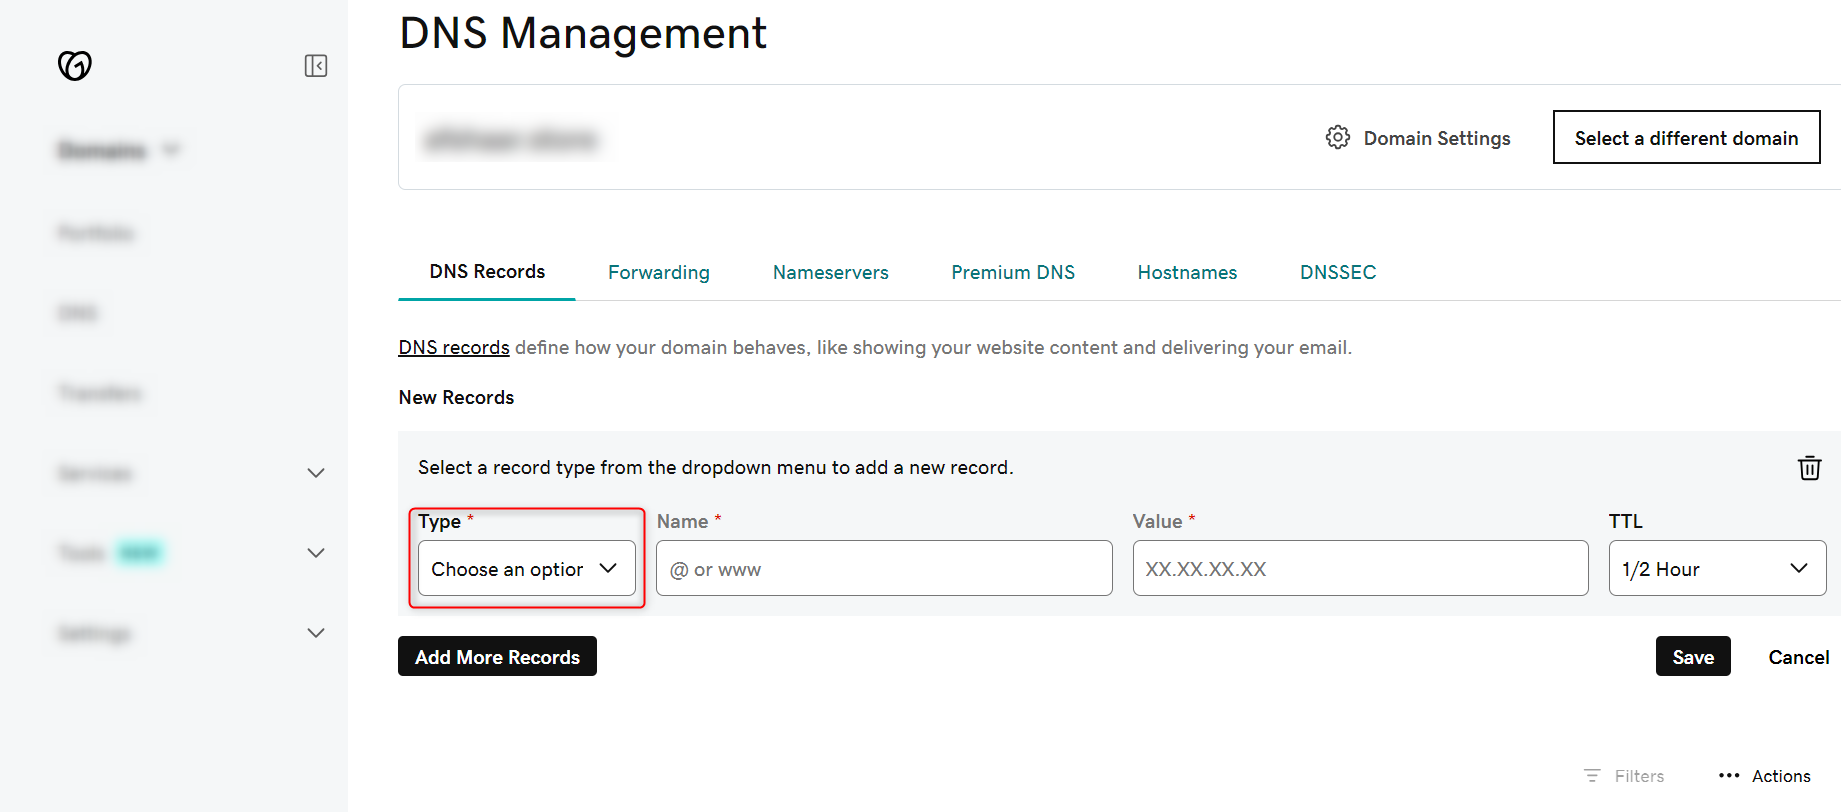Image resolution: width=1841 pixels, height=812 pixels.
Task: Open the Type record dropdown
Action: (x=526, y=569)
